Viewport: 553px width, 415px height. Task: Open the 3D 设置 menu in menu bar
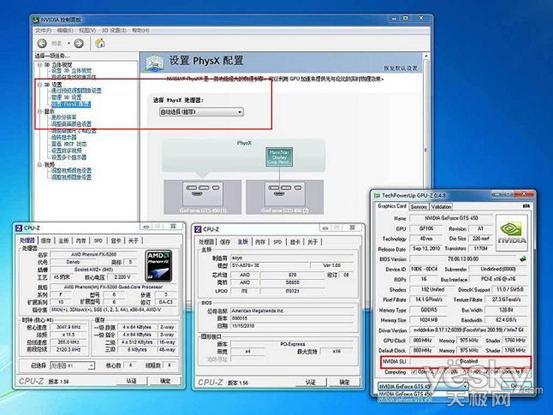pyautogui.click(x=114, y=31)
